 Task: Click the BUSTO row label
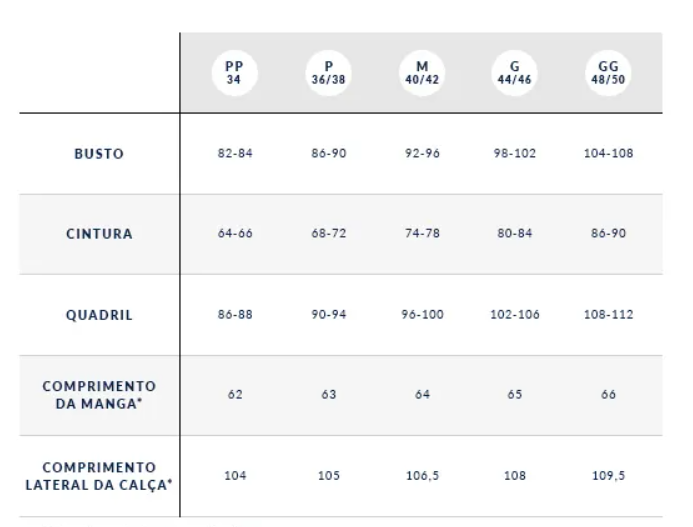99,154
